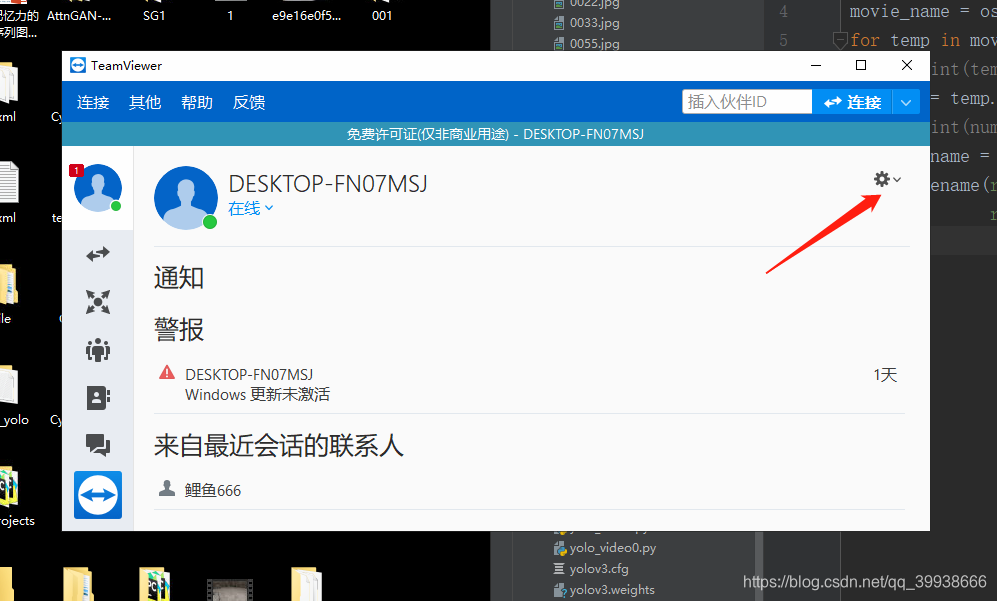
Task: Click the 1天 alert age label
Action: (885, 375)
